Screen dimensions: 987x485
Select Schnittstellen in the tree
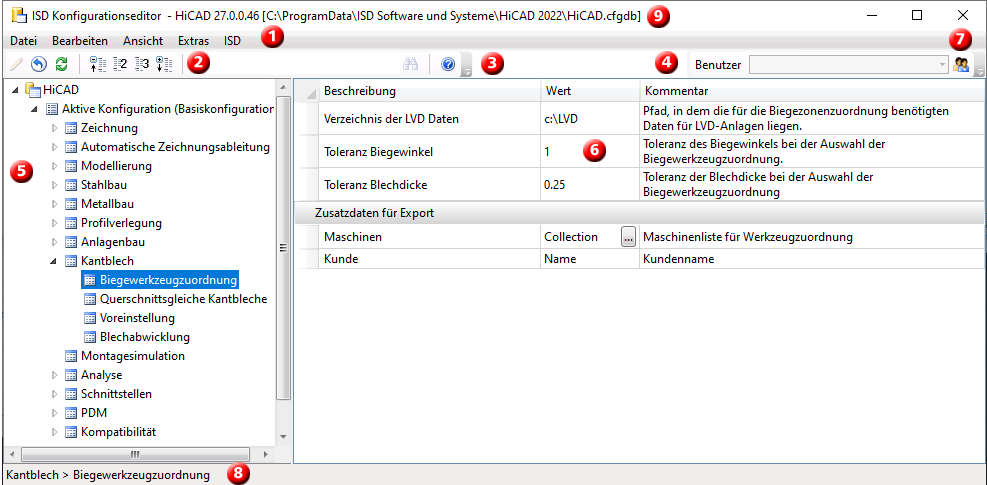pos(116,394)
